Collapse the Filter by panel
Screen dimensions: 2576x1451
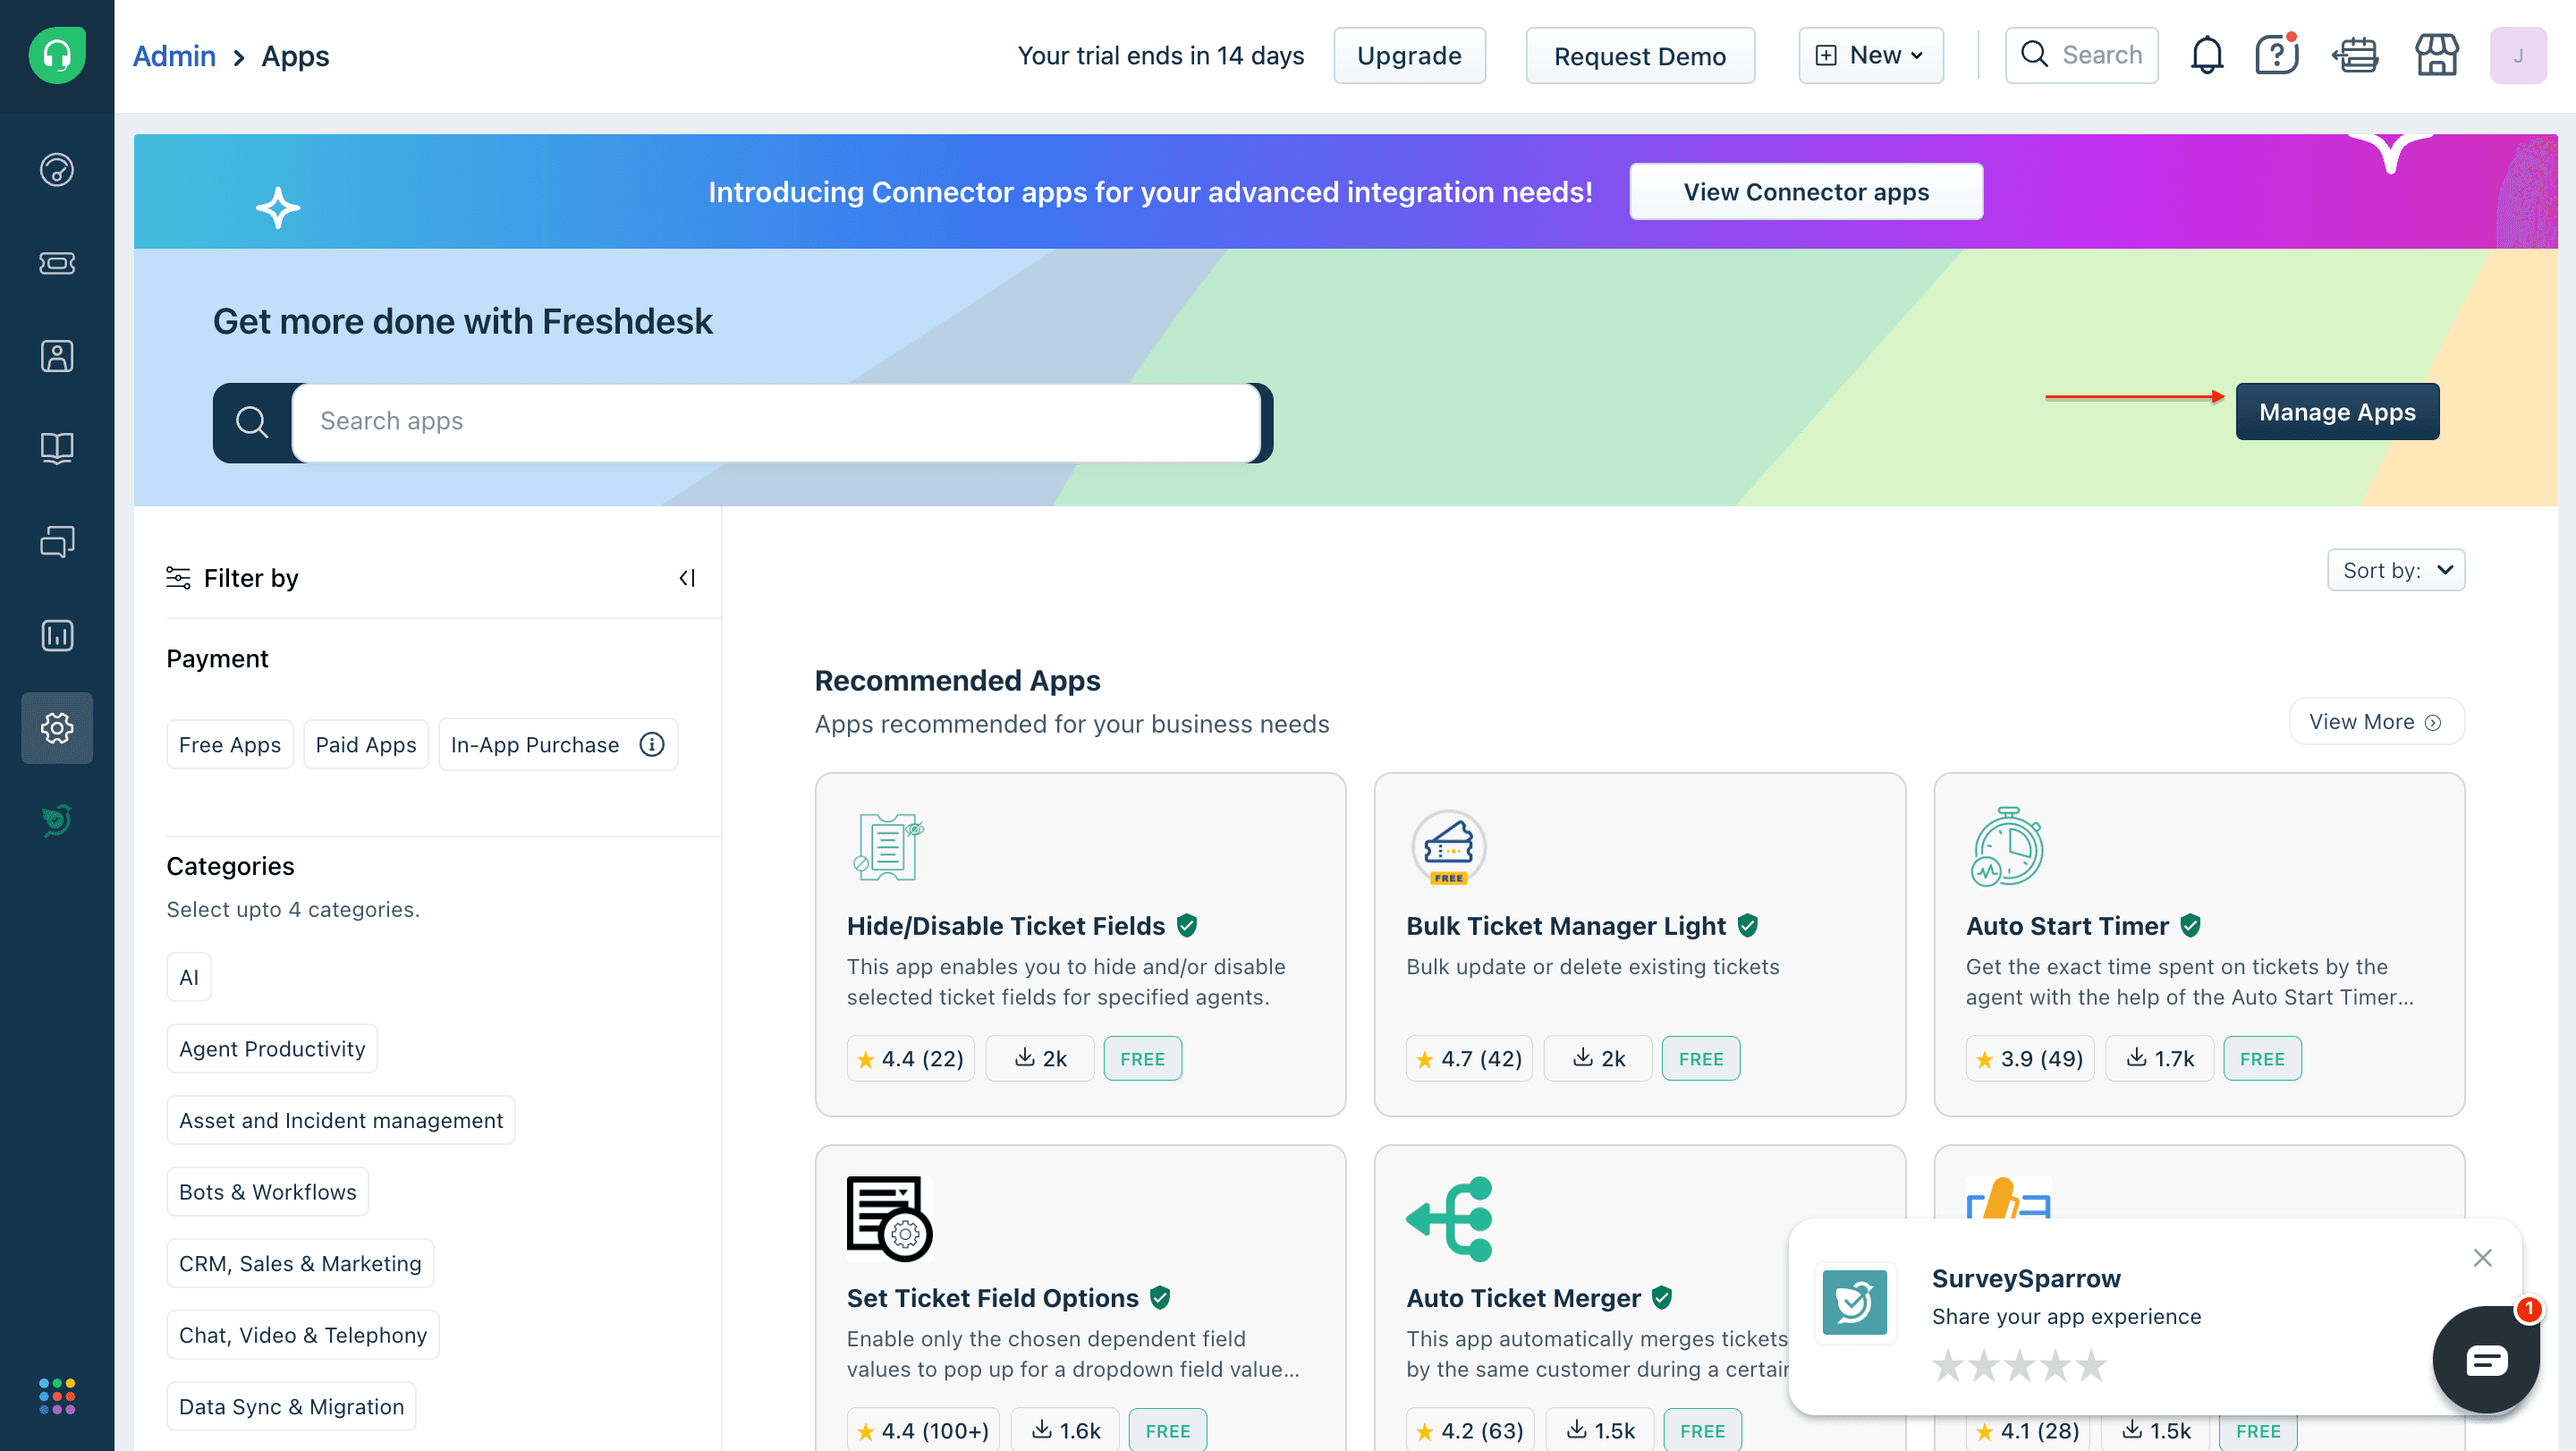coord(687,578)
